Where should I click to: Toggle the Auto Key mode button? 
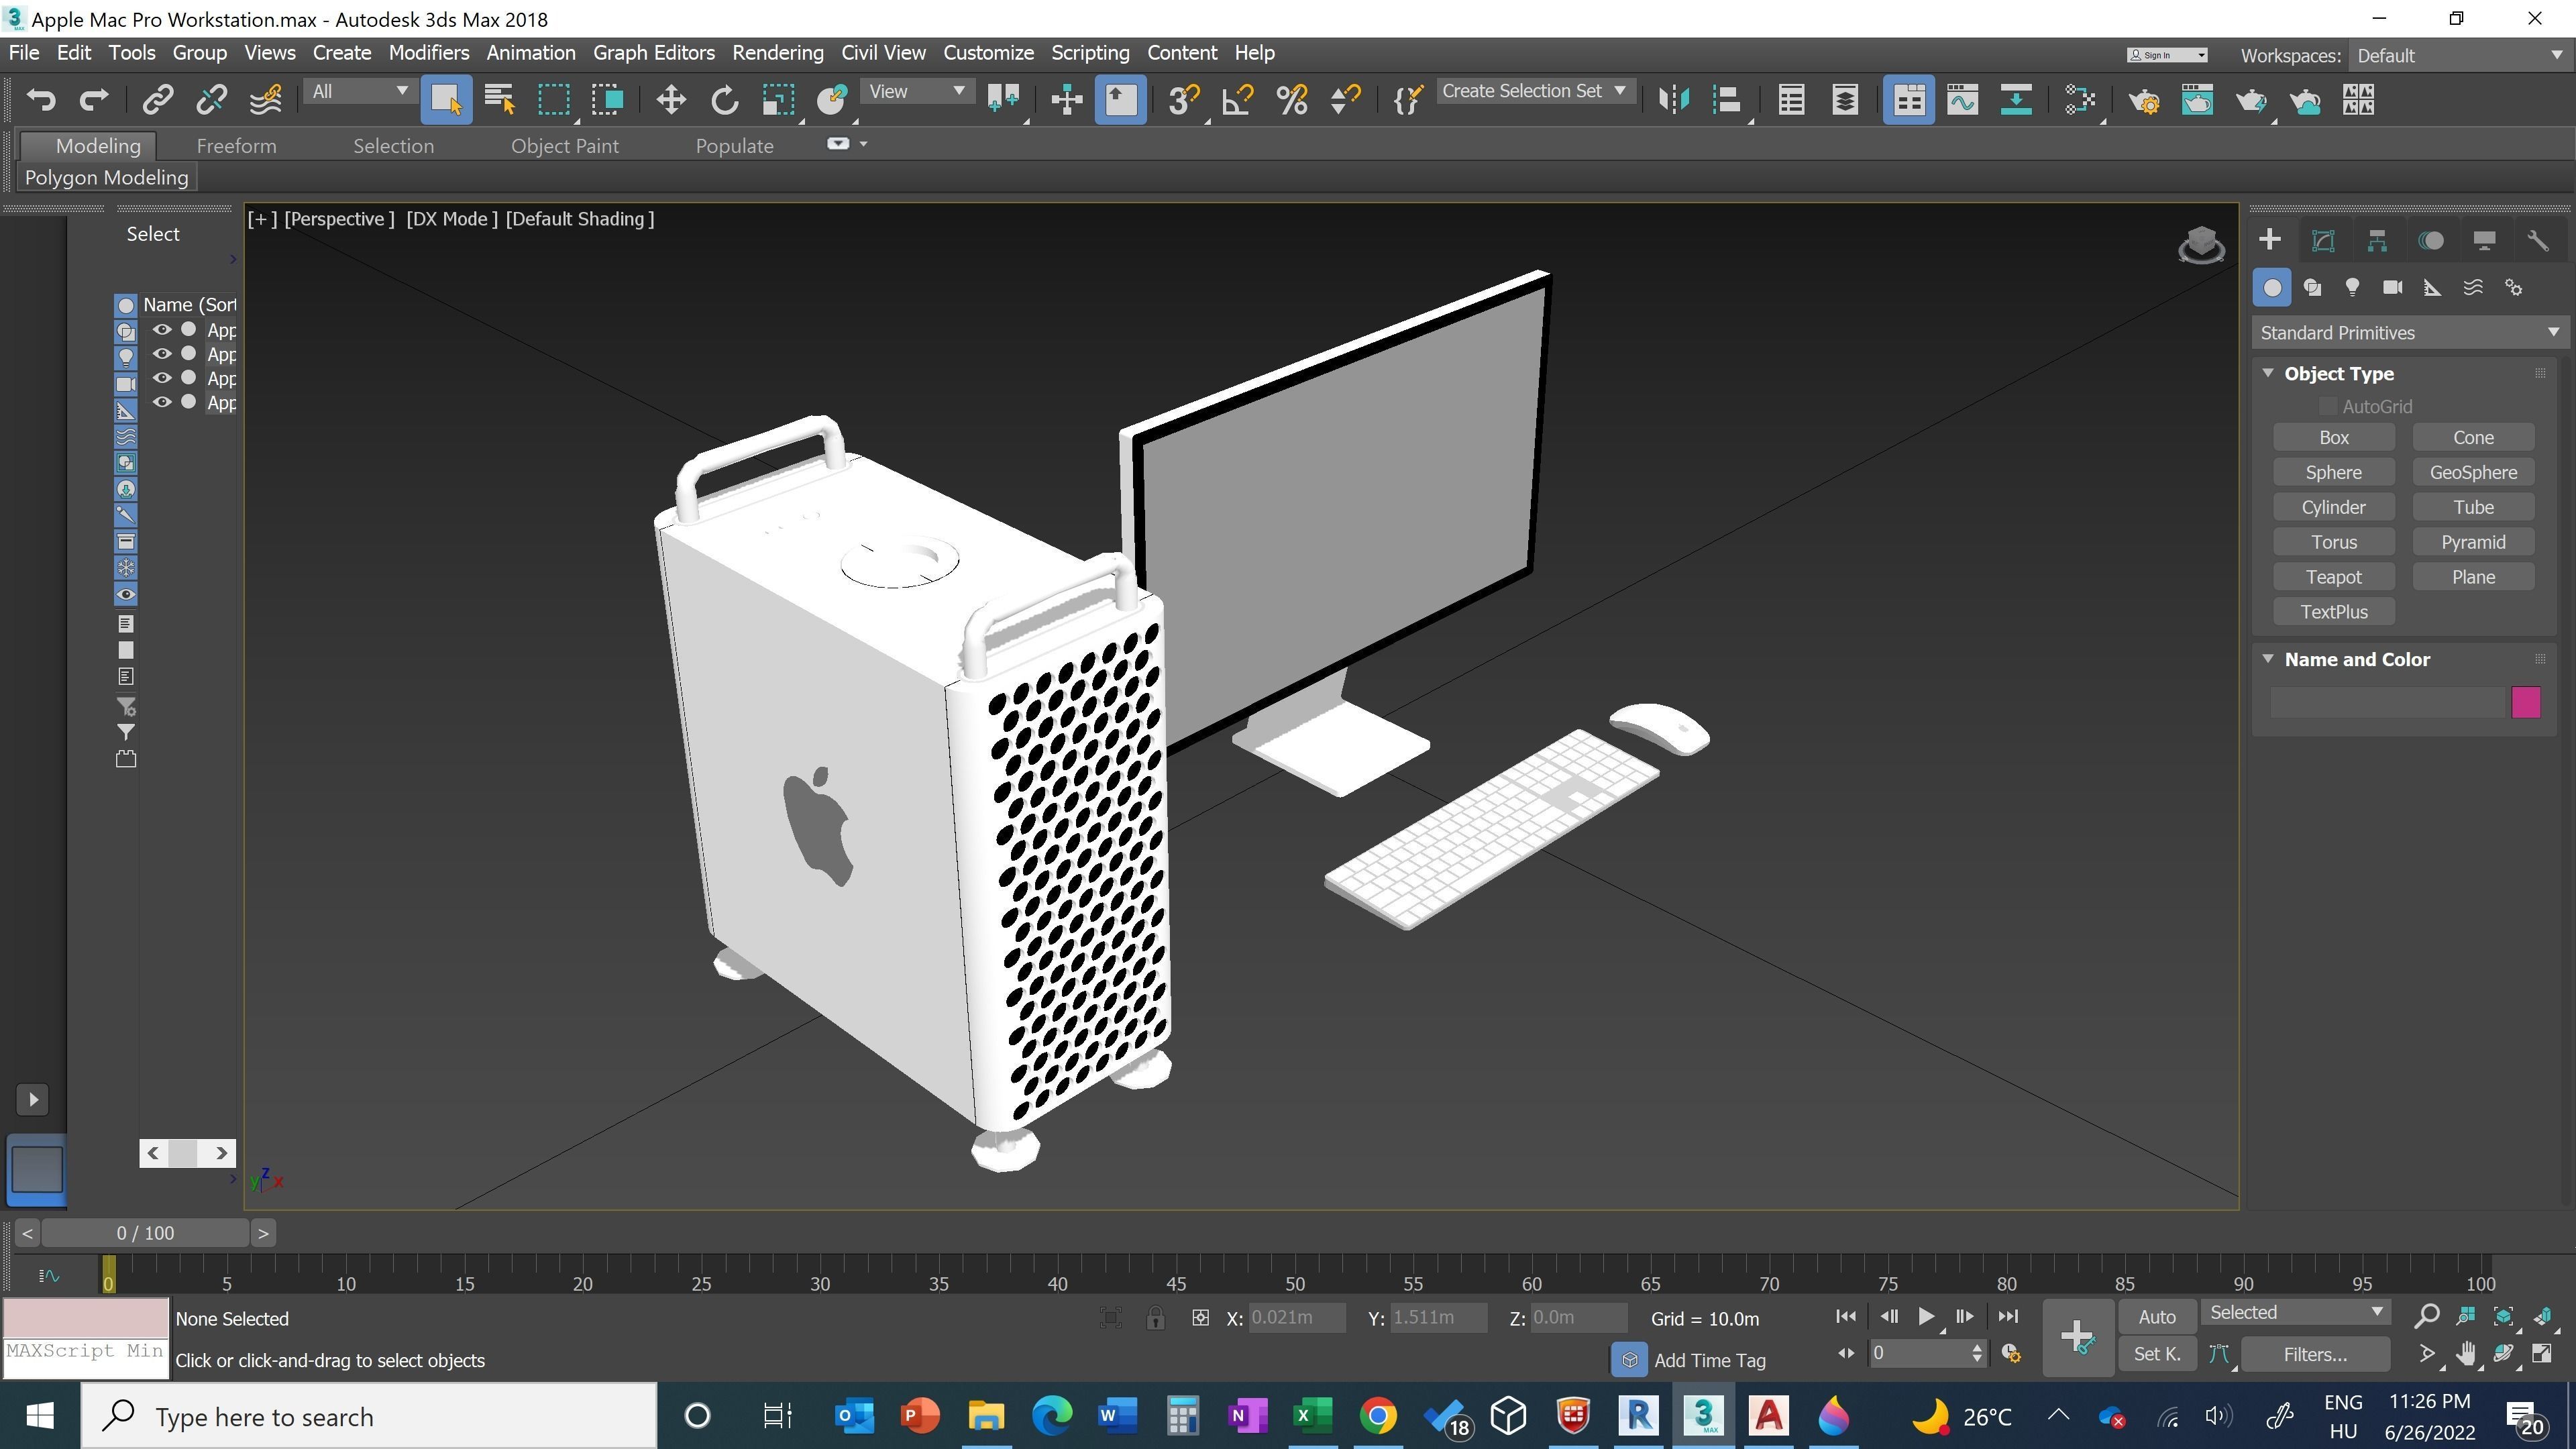(x=2157, y=1317)
